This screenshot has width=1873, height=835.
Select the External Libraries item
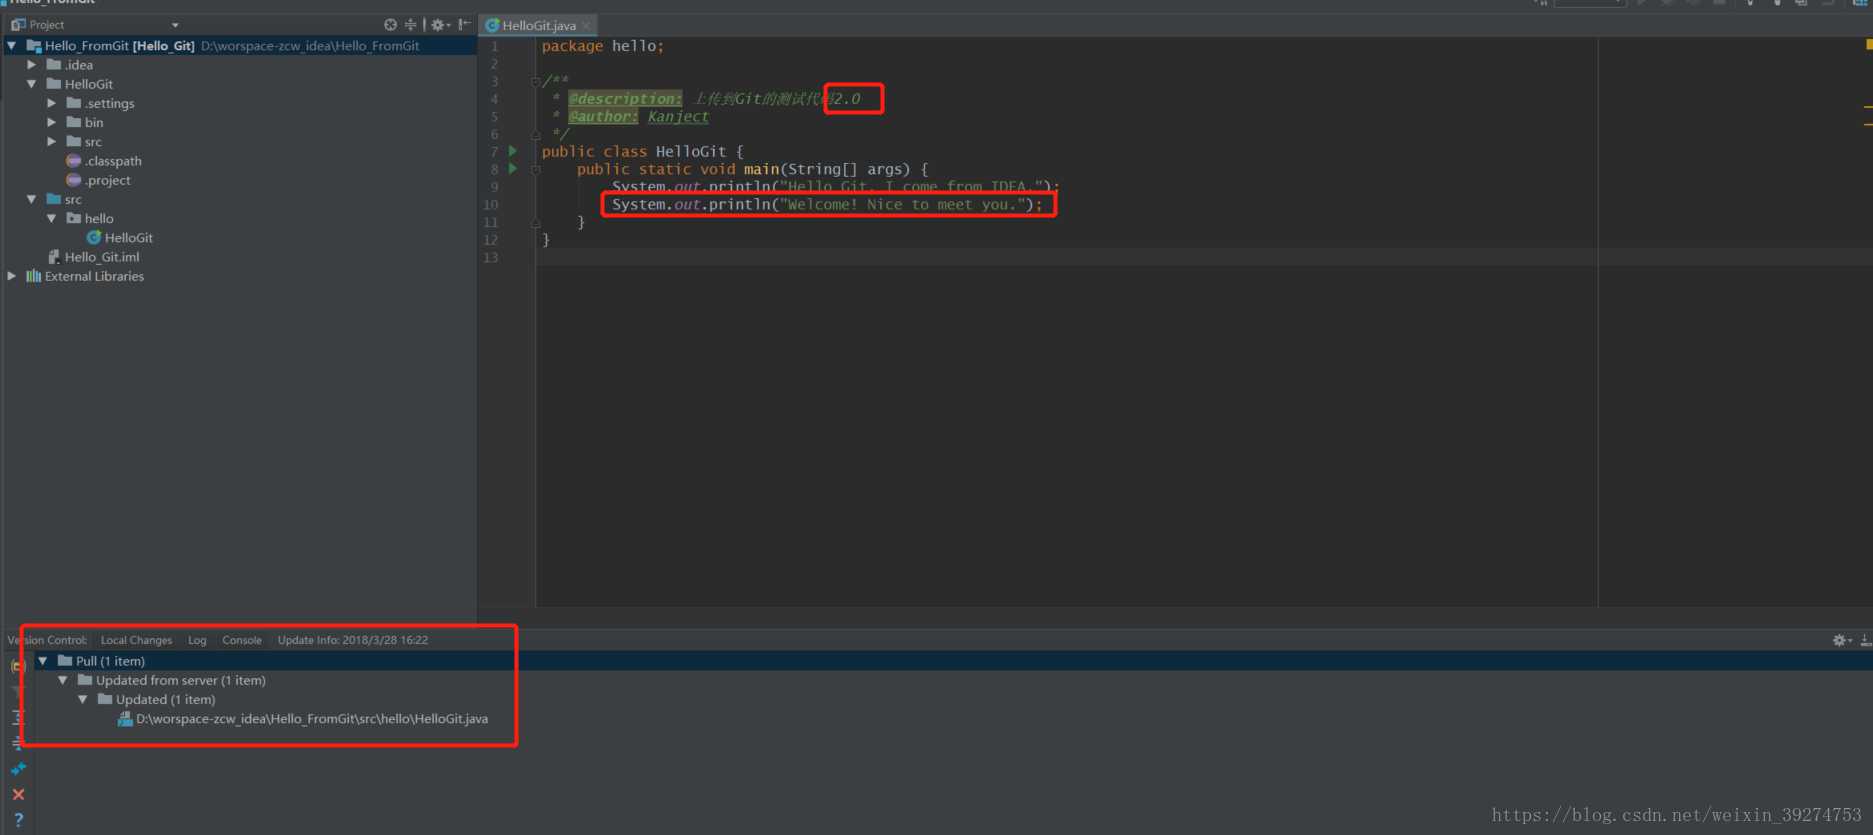[94, 276]
